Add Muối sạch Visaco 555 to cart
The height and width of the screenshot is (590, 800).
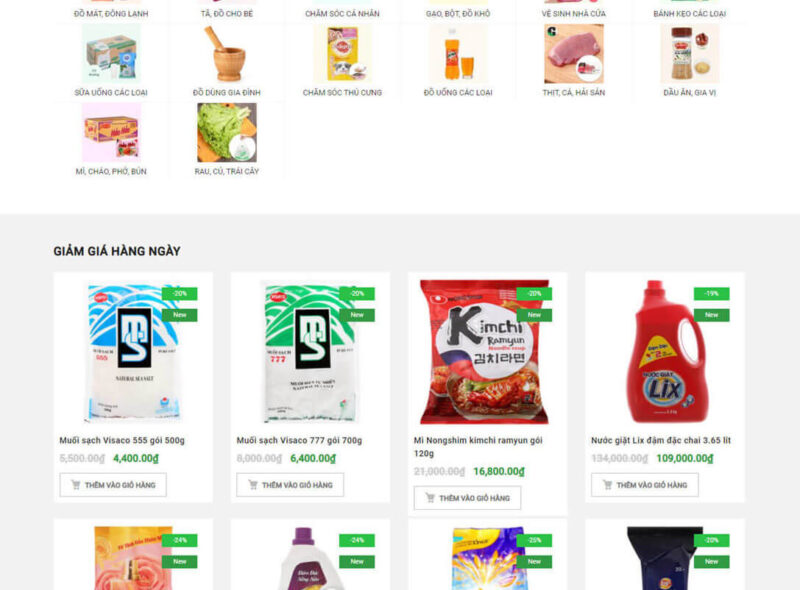113,485
